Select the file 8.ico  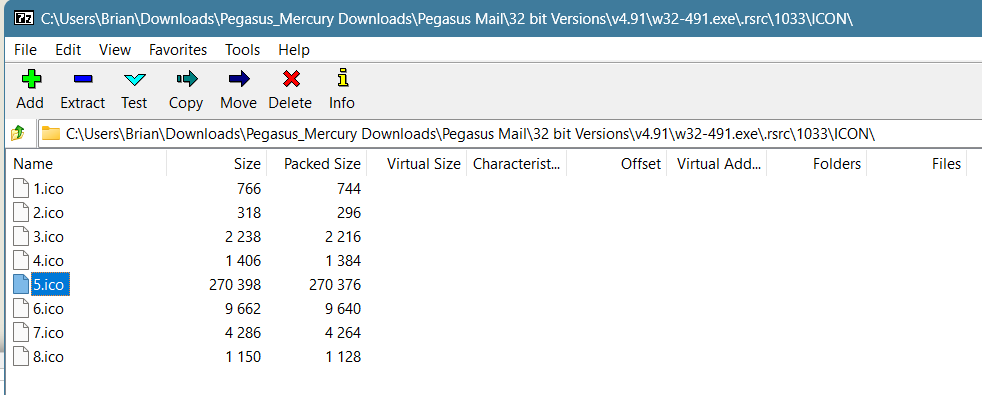48,357
